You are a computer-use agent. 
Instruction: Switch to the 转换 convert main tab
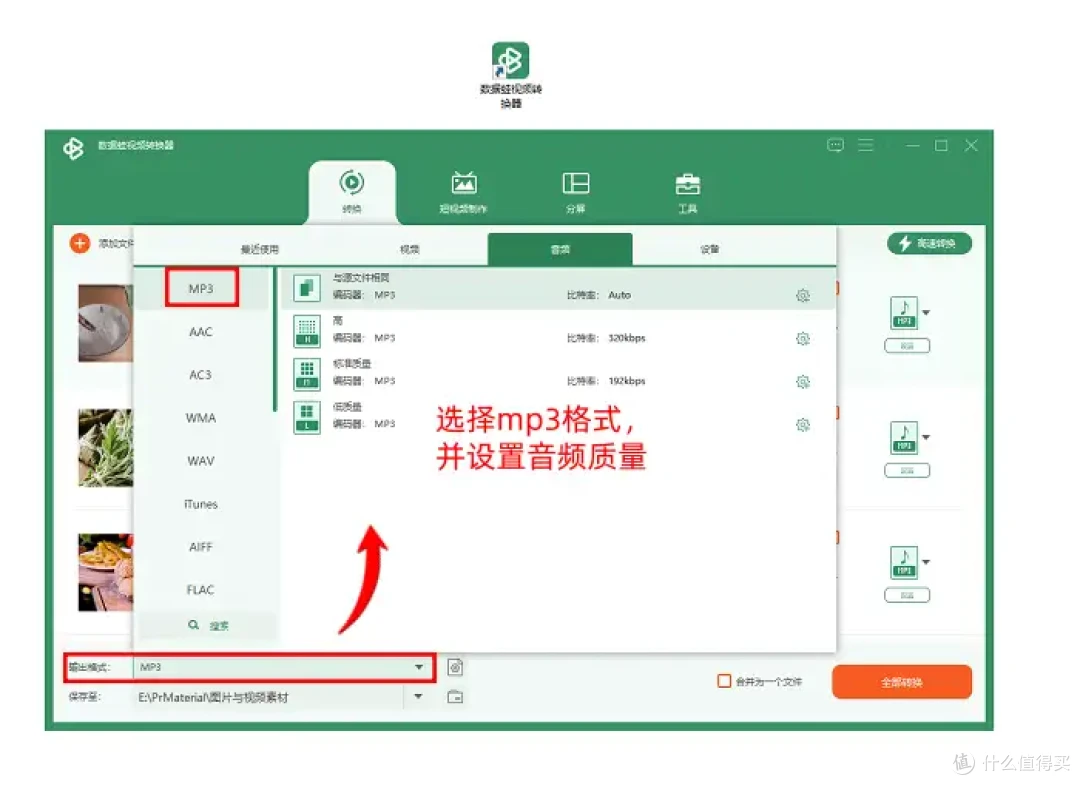coord(352,192)
